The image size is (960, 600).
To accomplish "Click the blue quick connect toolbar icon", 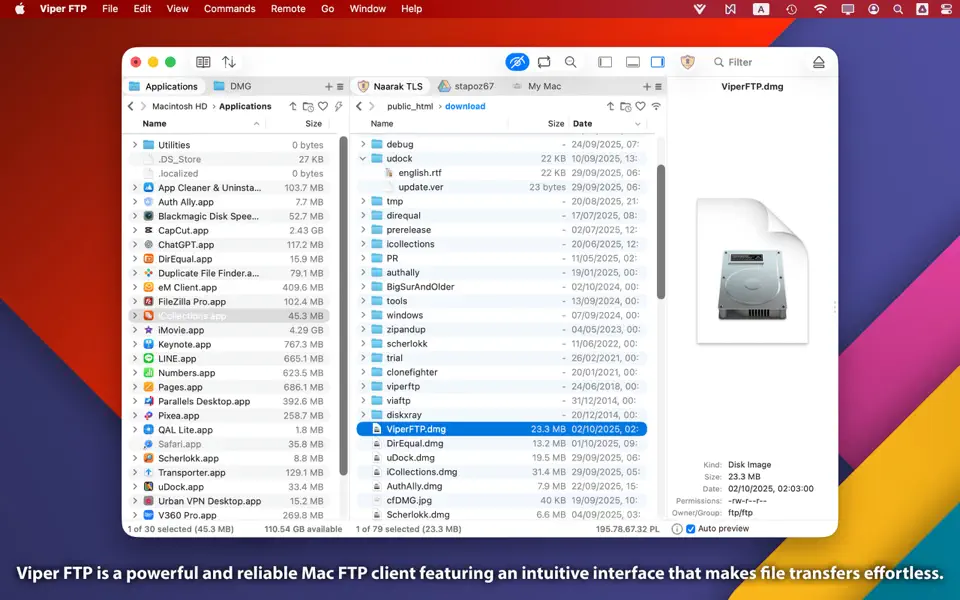I will tap(517, 61).
